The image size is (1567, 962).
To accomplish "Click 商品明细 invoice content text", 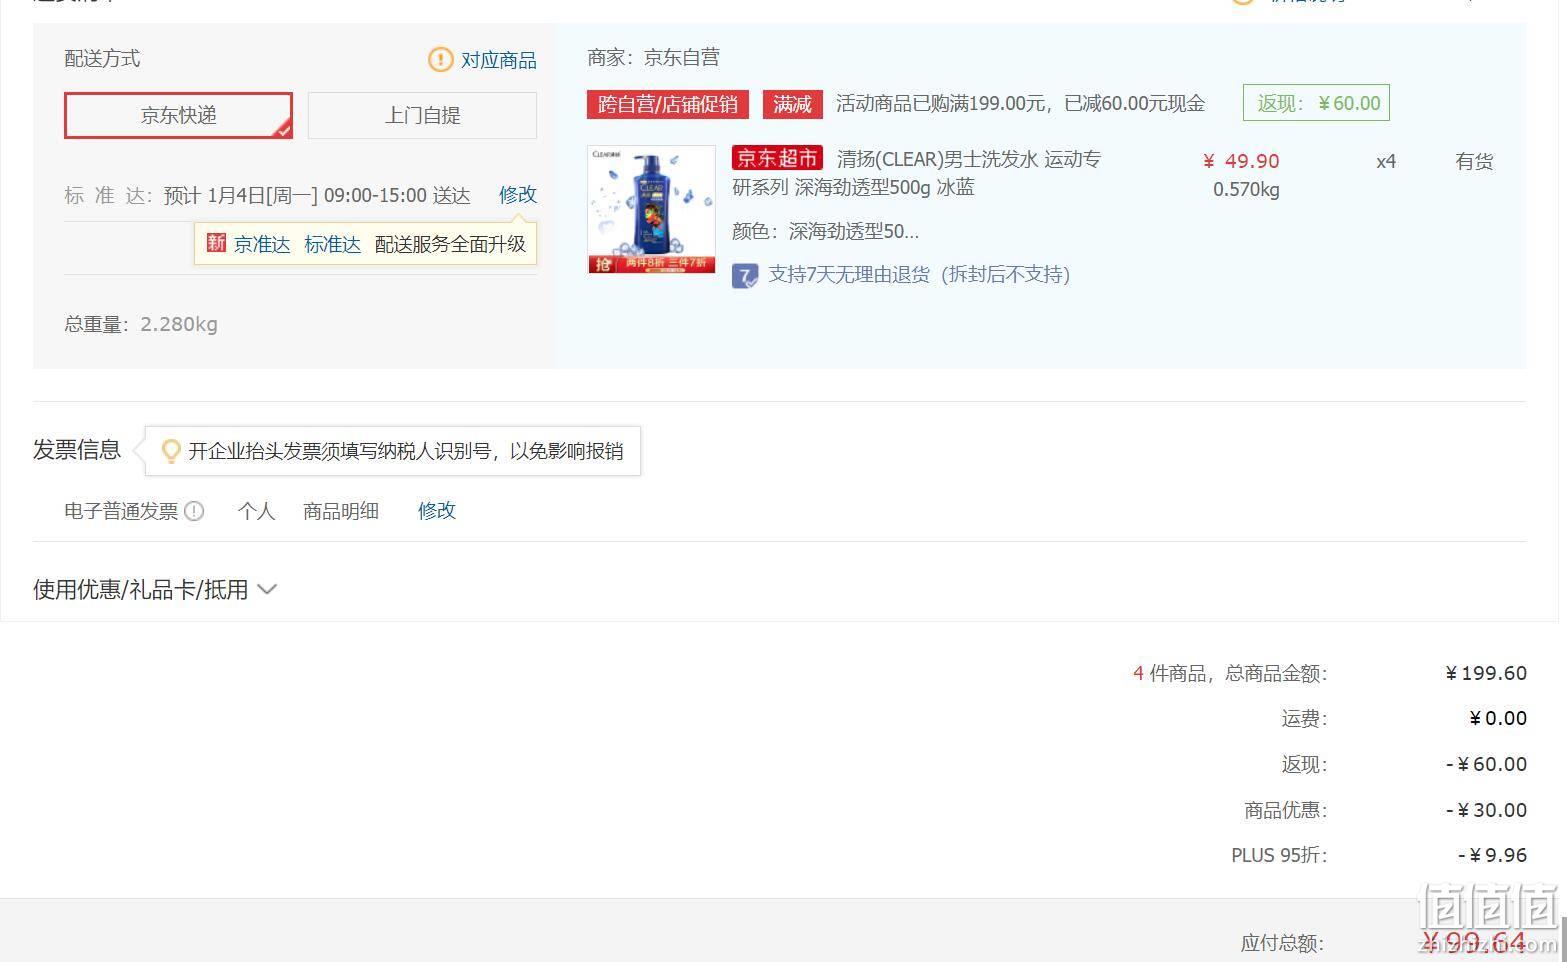I will coord(341,511).
